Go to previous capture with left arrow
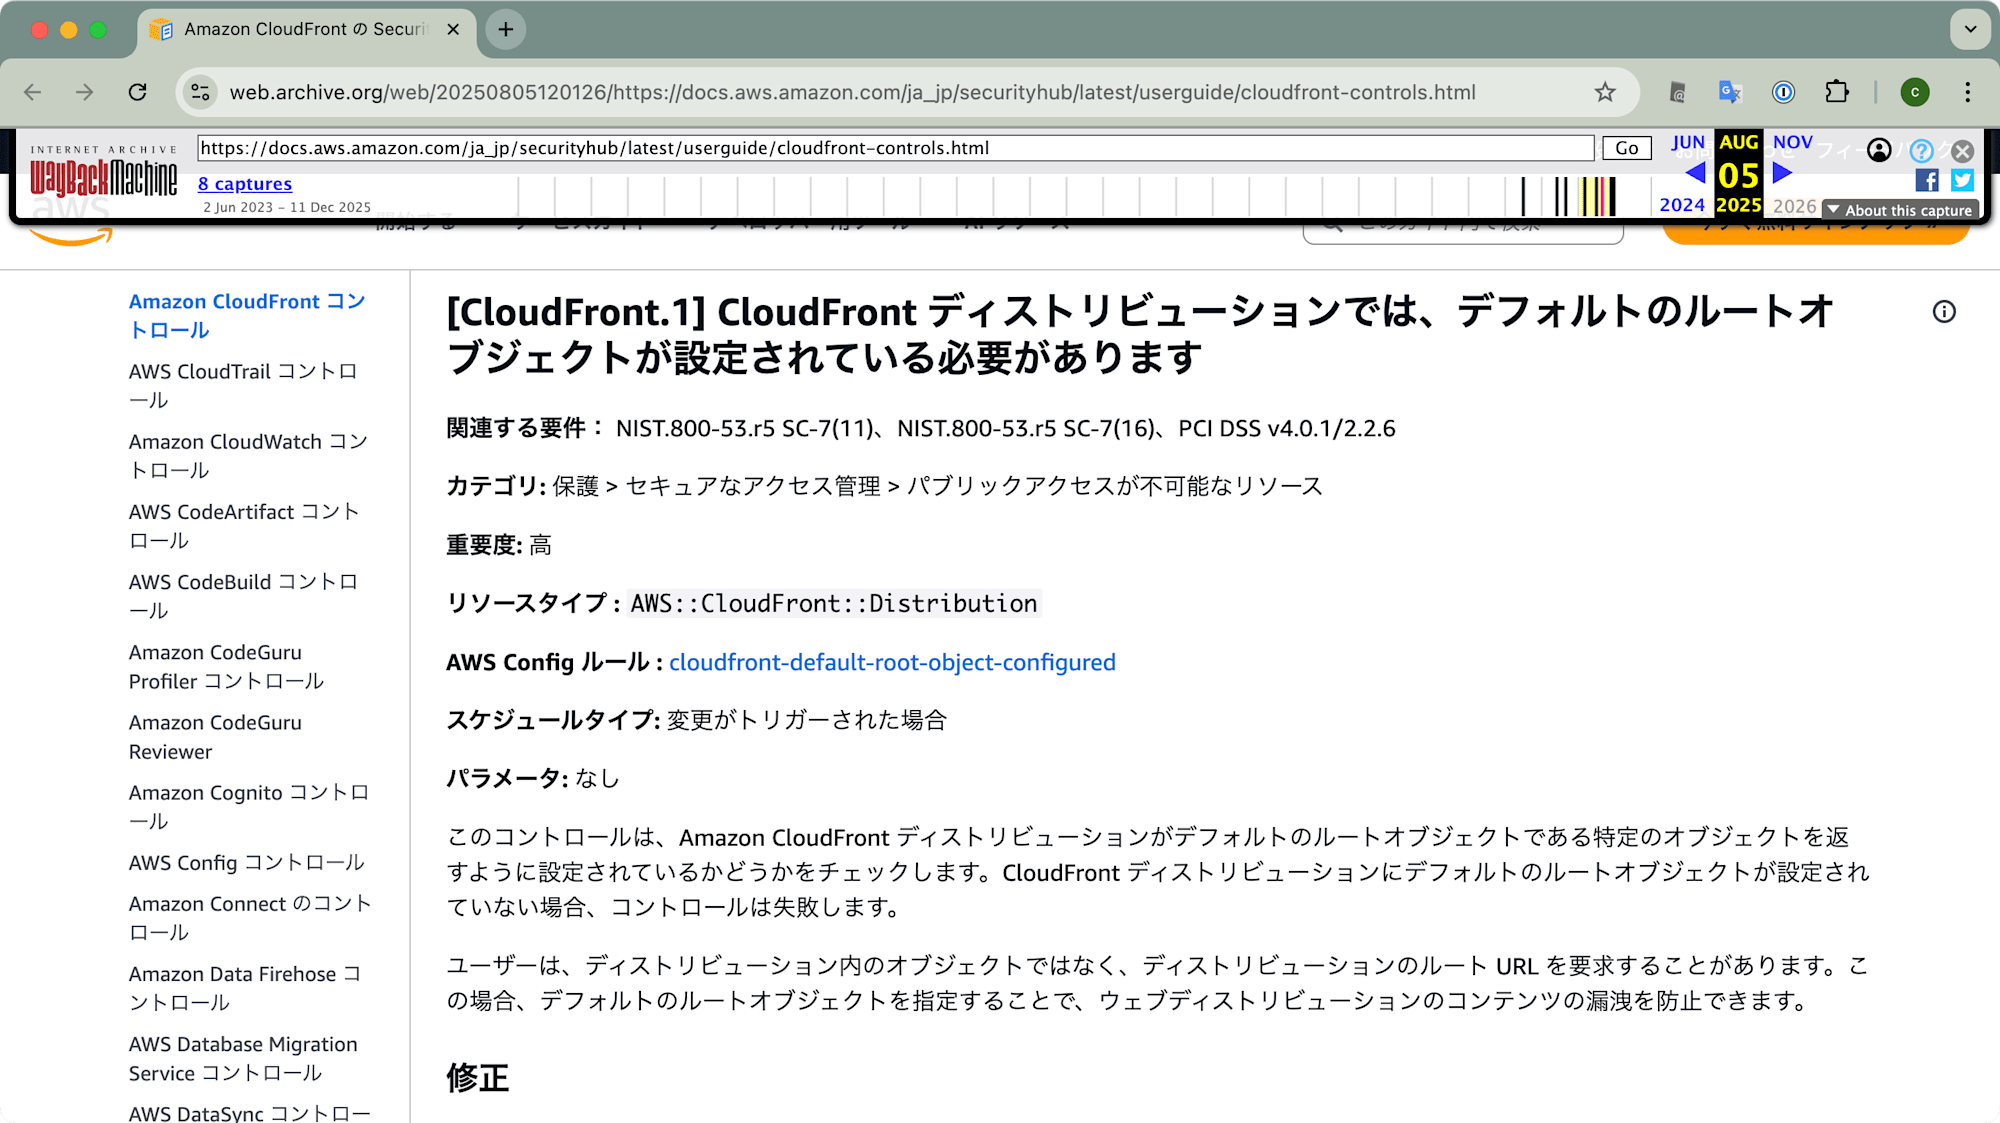2000x1123 pixels. point(1695,173)
